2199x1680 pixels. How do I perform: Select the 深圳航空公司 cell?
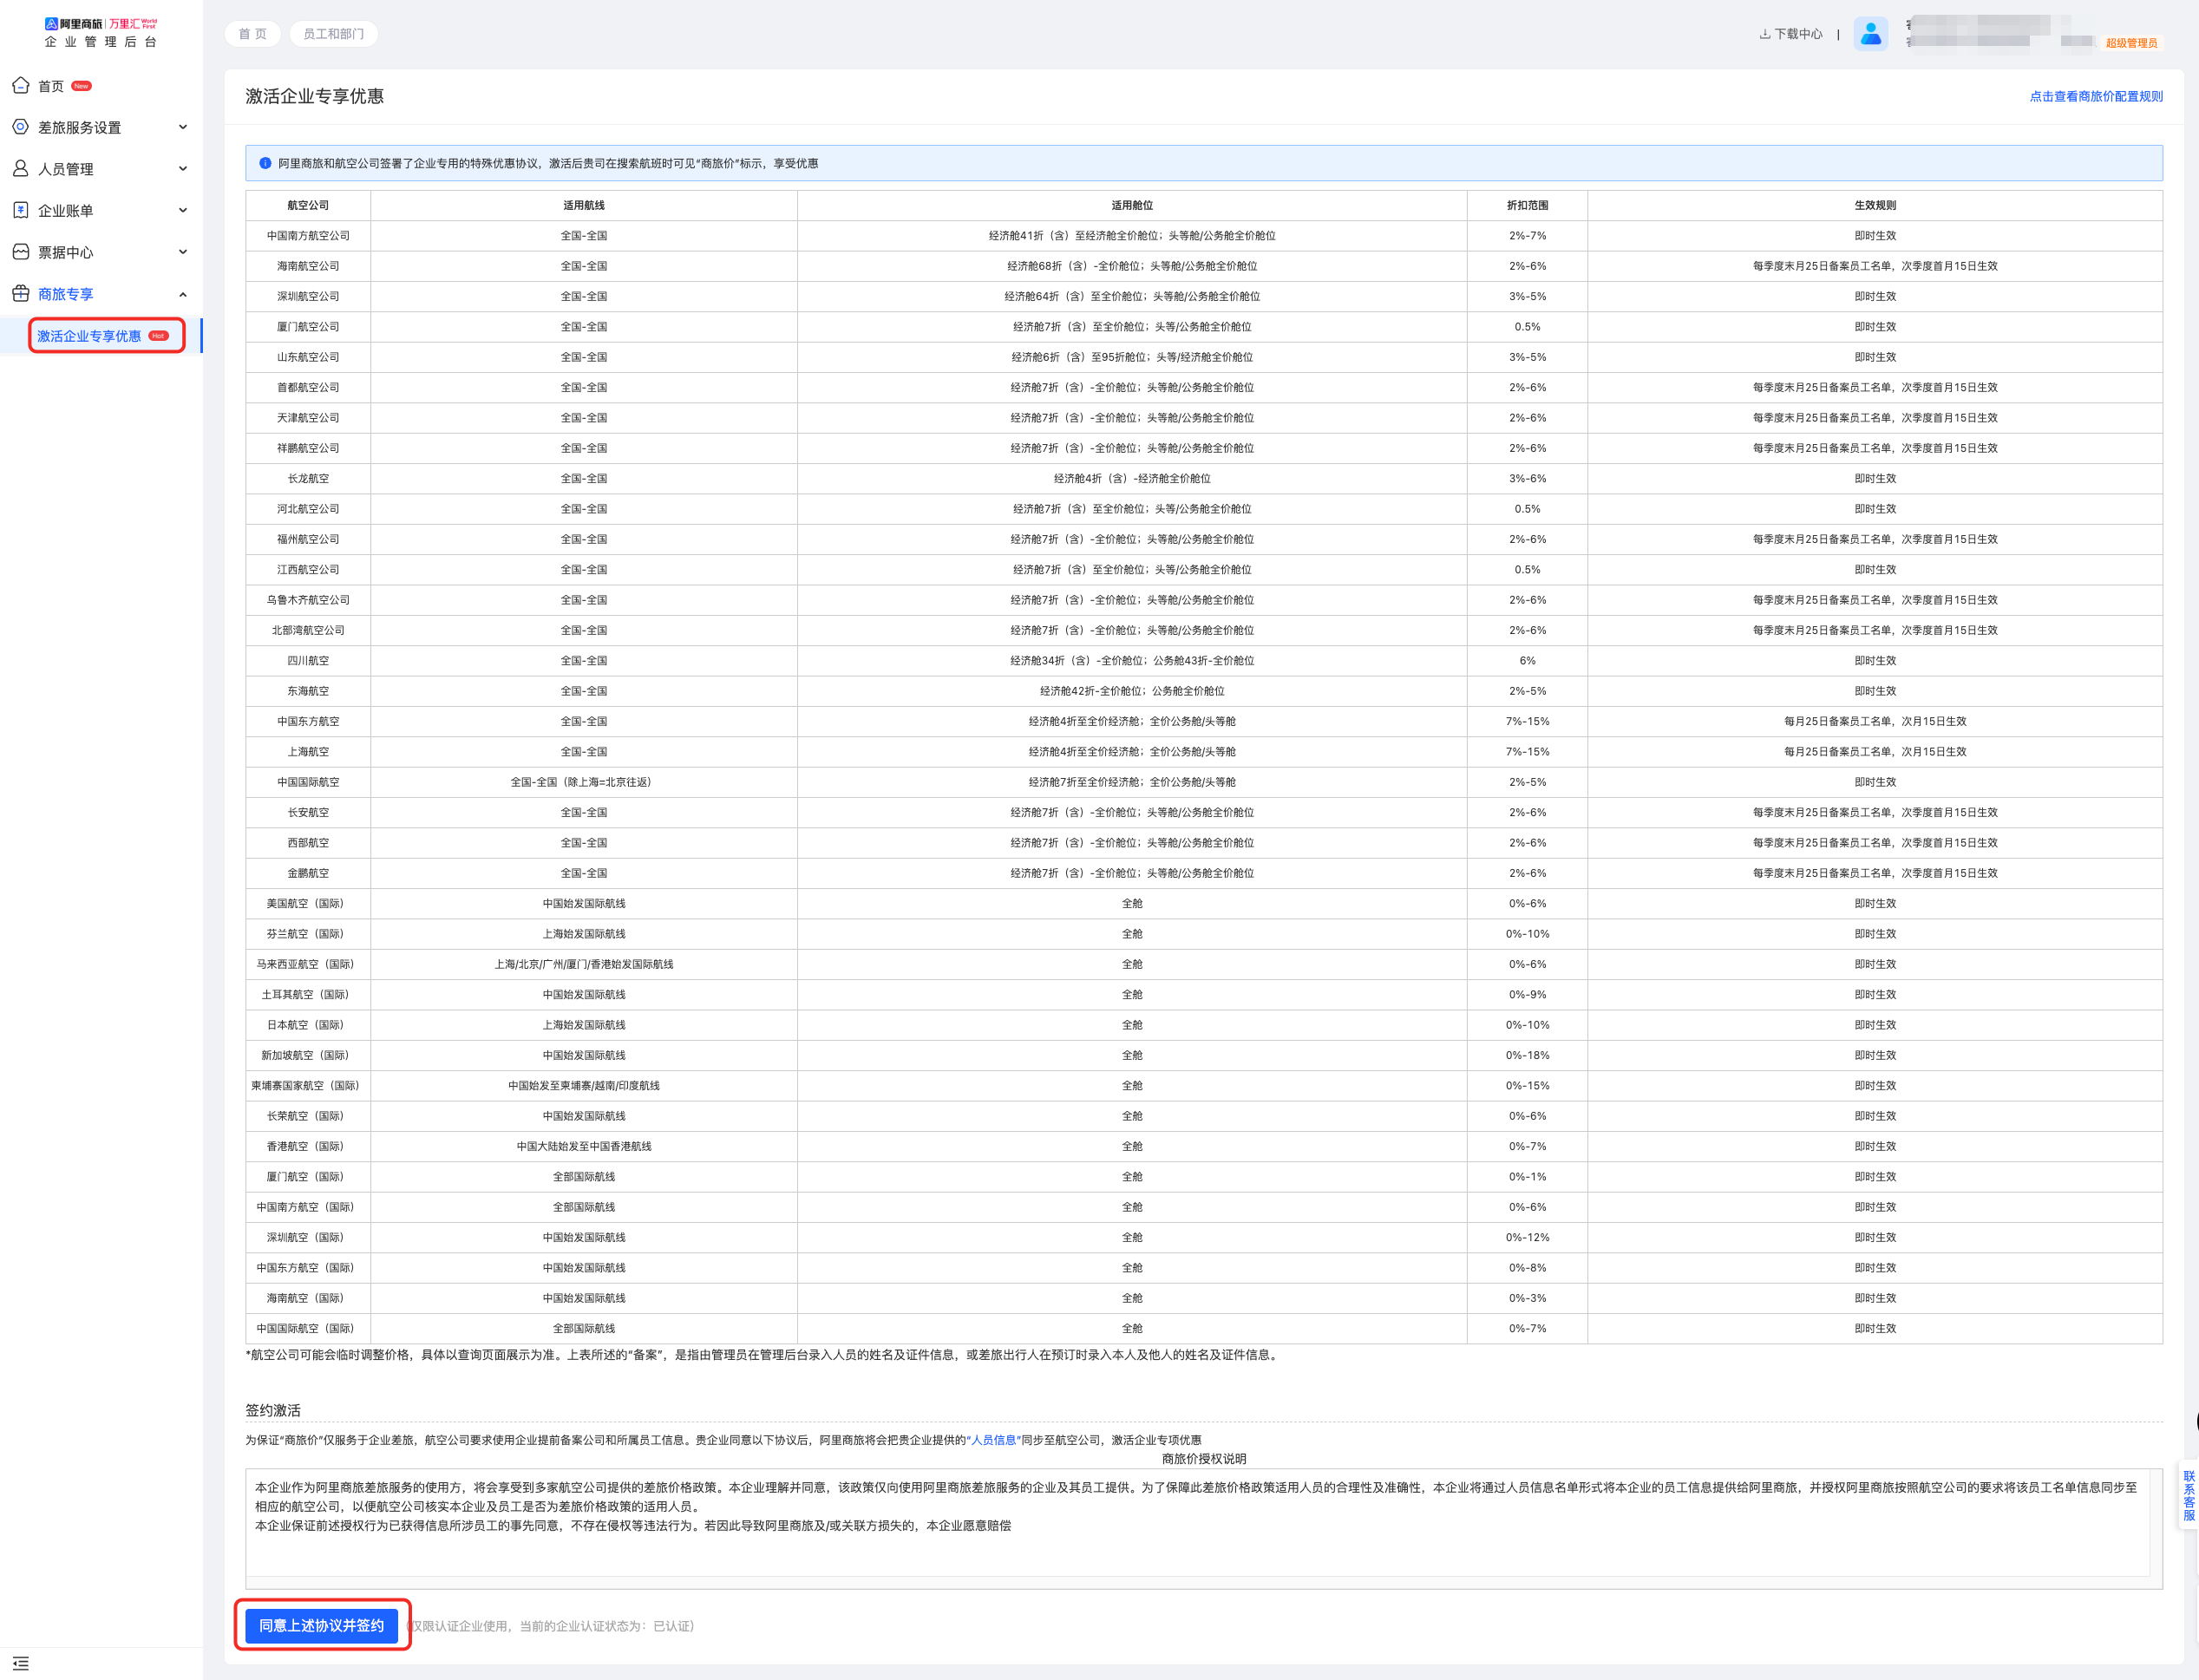coord(308,296)
